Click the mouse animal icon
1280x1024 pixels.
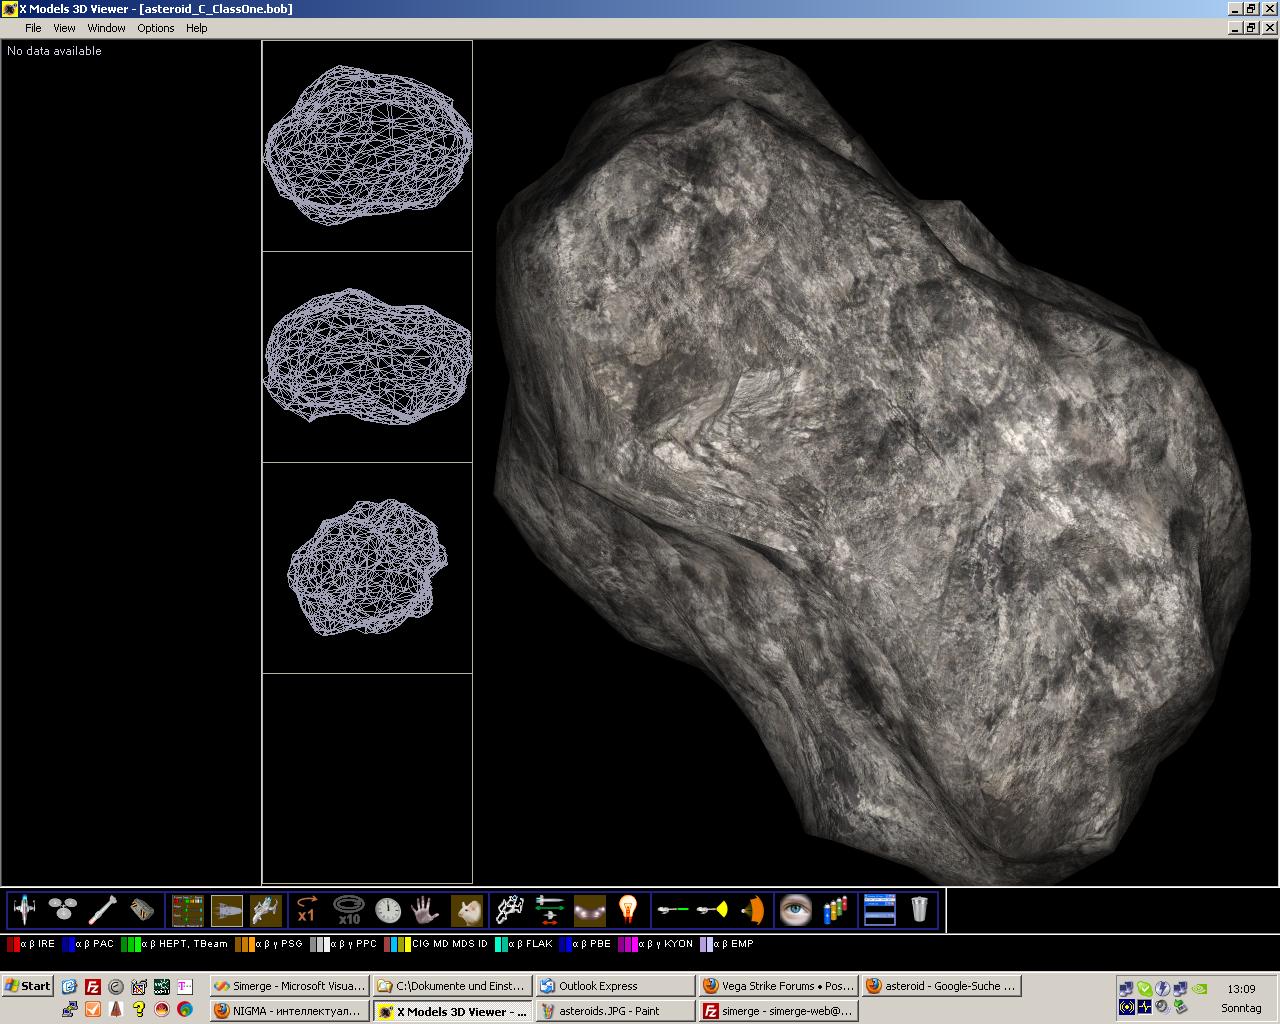[467, 909]
